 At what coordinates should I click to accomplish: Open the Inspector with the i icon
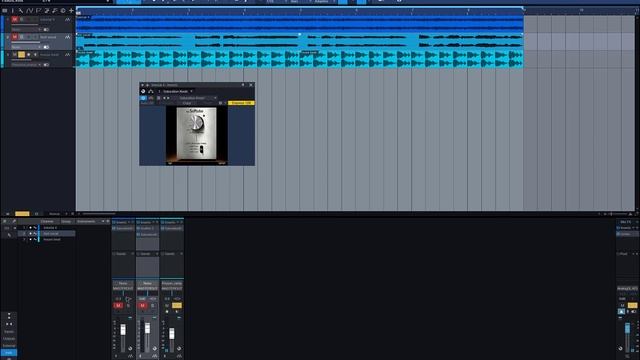pos(13,11)
